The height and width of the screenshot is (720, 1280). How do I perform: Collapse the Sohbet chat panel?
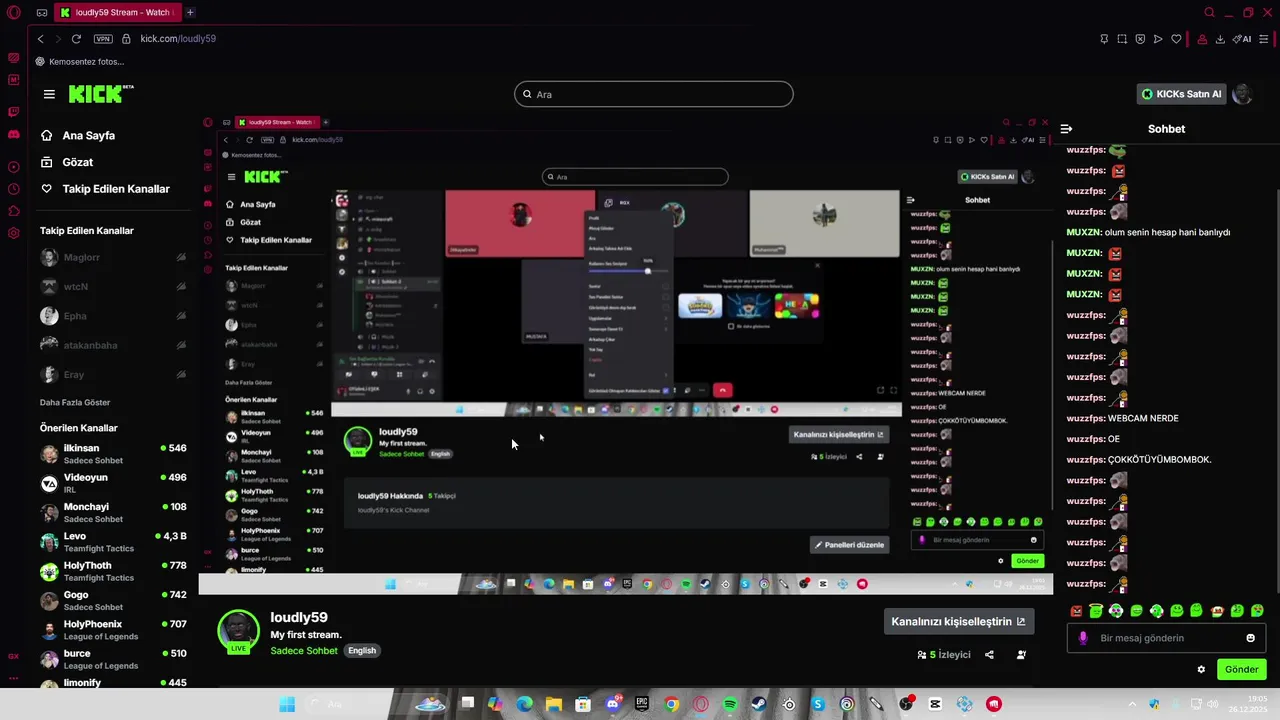point(1066,129)
